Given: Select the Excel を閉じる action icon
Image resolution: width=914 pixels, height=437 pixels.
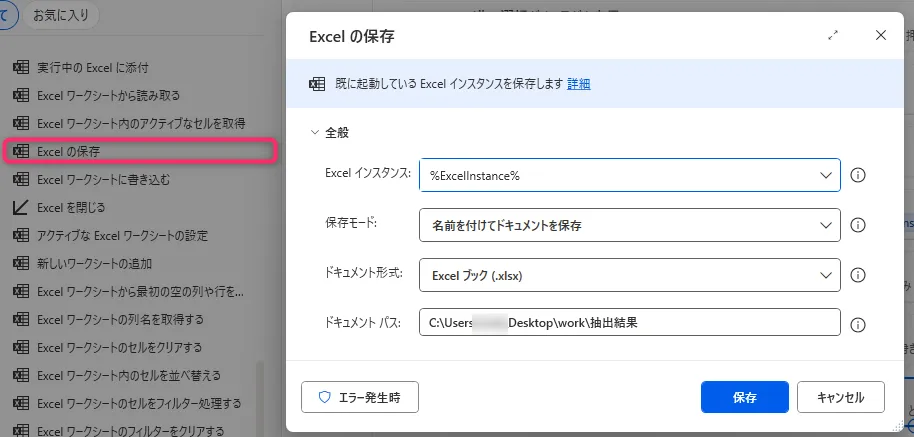Looking at the screenshot, I should tap(19, 208).
